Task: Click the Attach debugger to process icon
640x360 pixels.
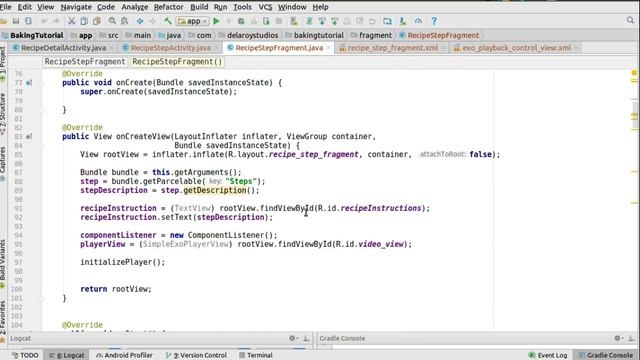Action: point(266,21)
